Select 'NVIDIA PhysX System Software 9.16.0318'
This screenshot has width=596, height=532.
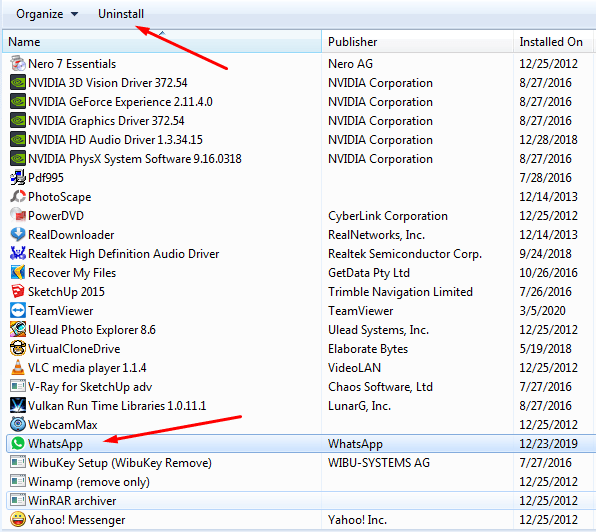pos(135,159)
